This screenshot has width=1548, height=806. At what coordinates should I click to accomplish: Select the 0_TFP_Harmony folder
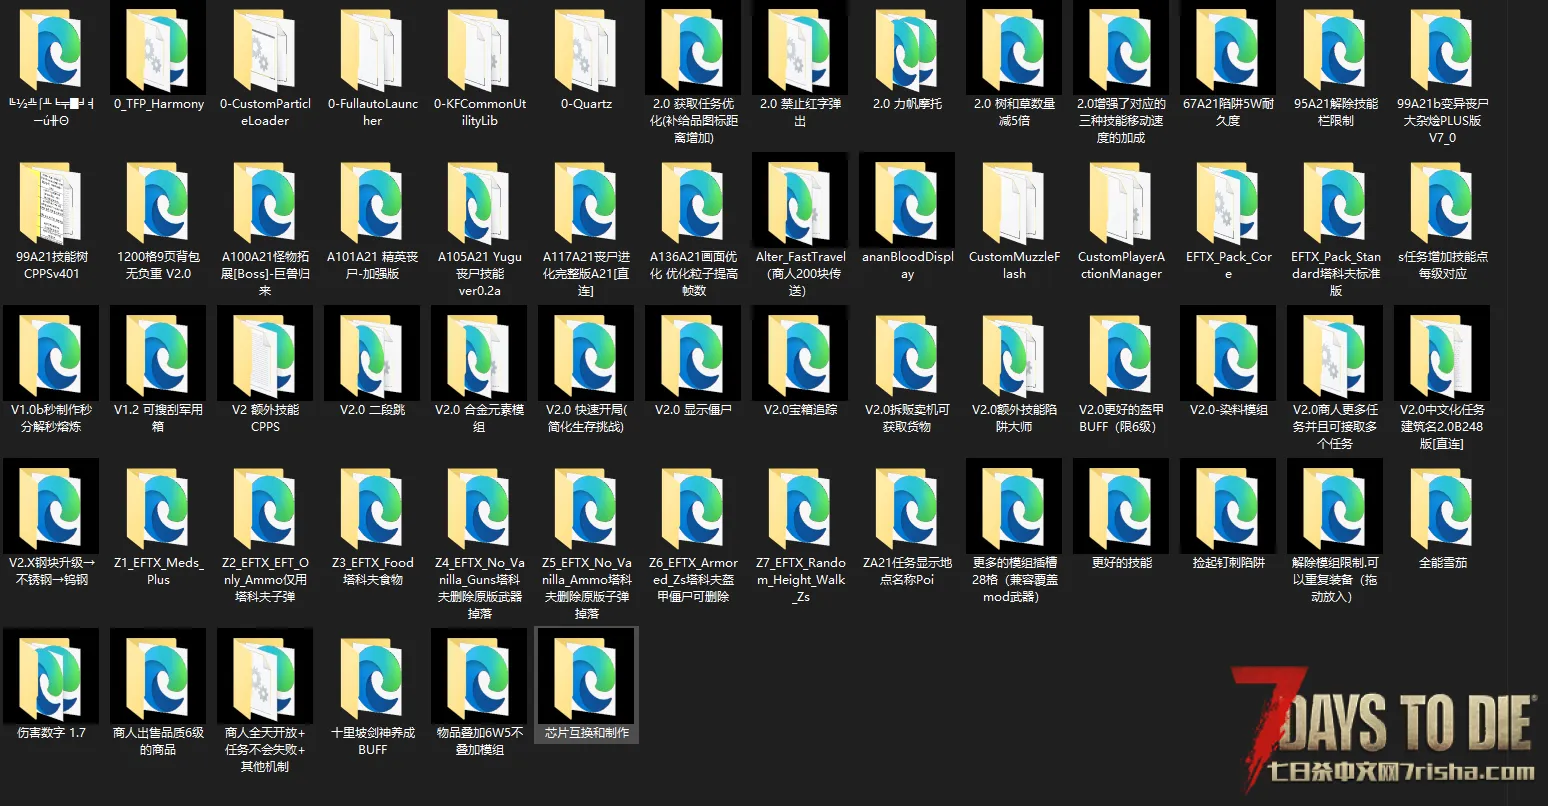tap(158, 50)
